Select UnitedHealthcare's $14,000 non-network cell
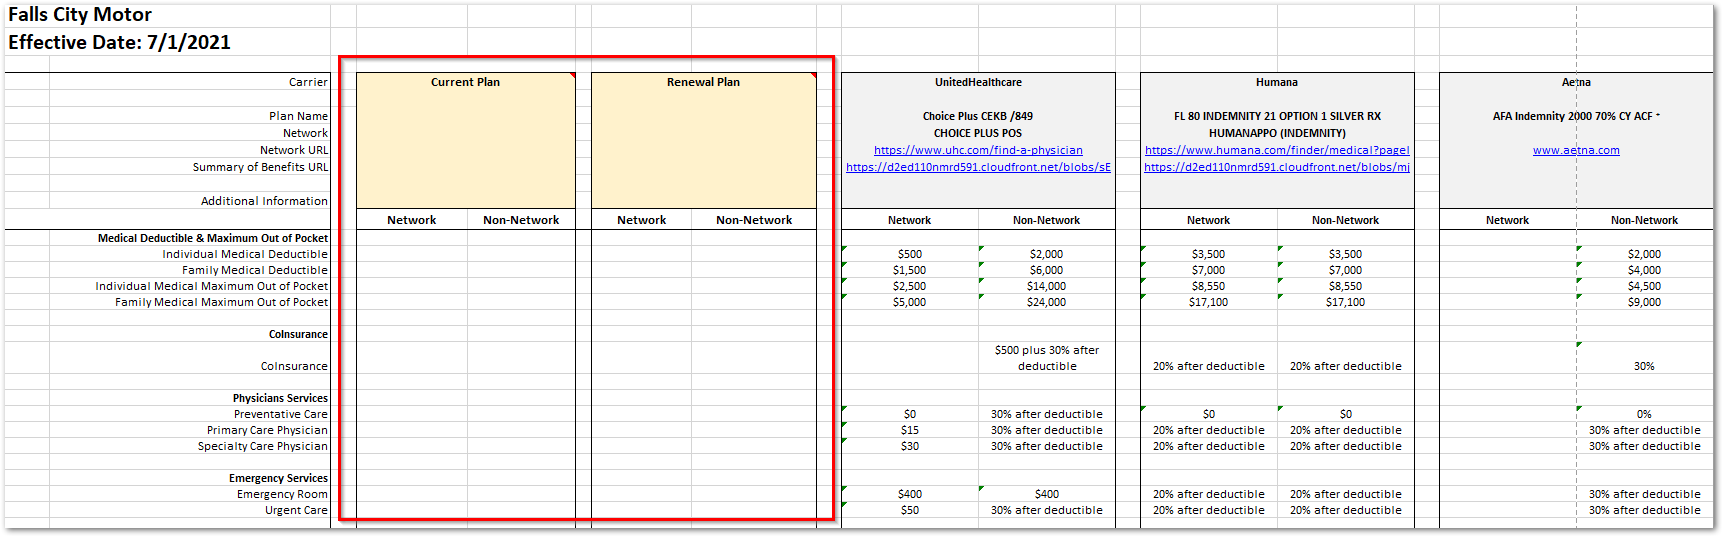1723x537 pixels. (1047, 286)
